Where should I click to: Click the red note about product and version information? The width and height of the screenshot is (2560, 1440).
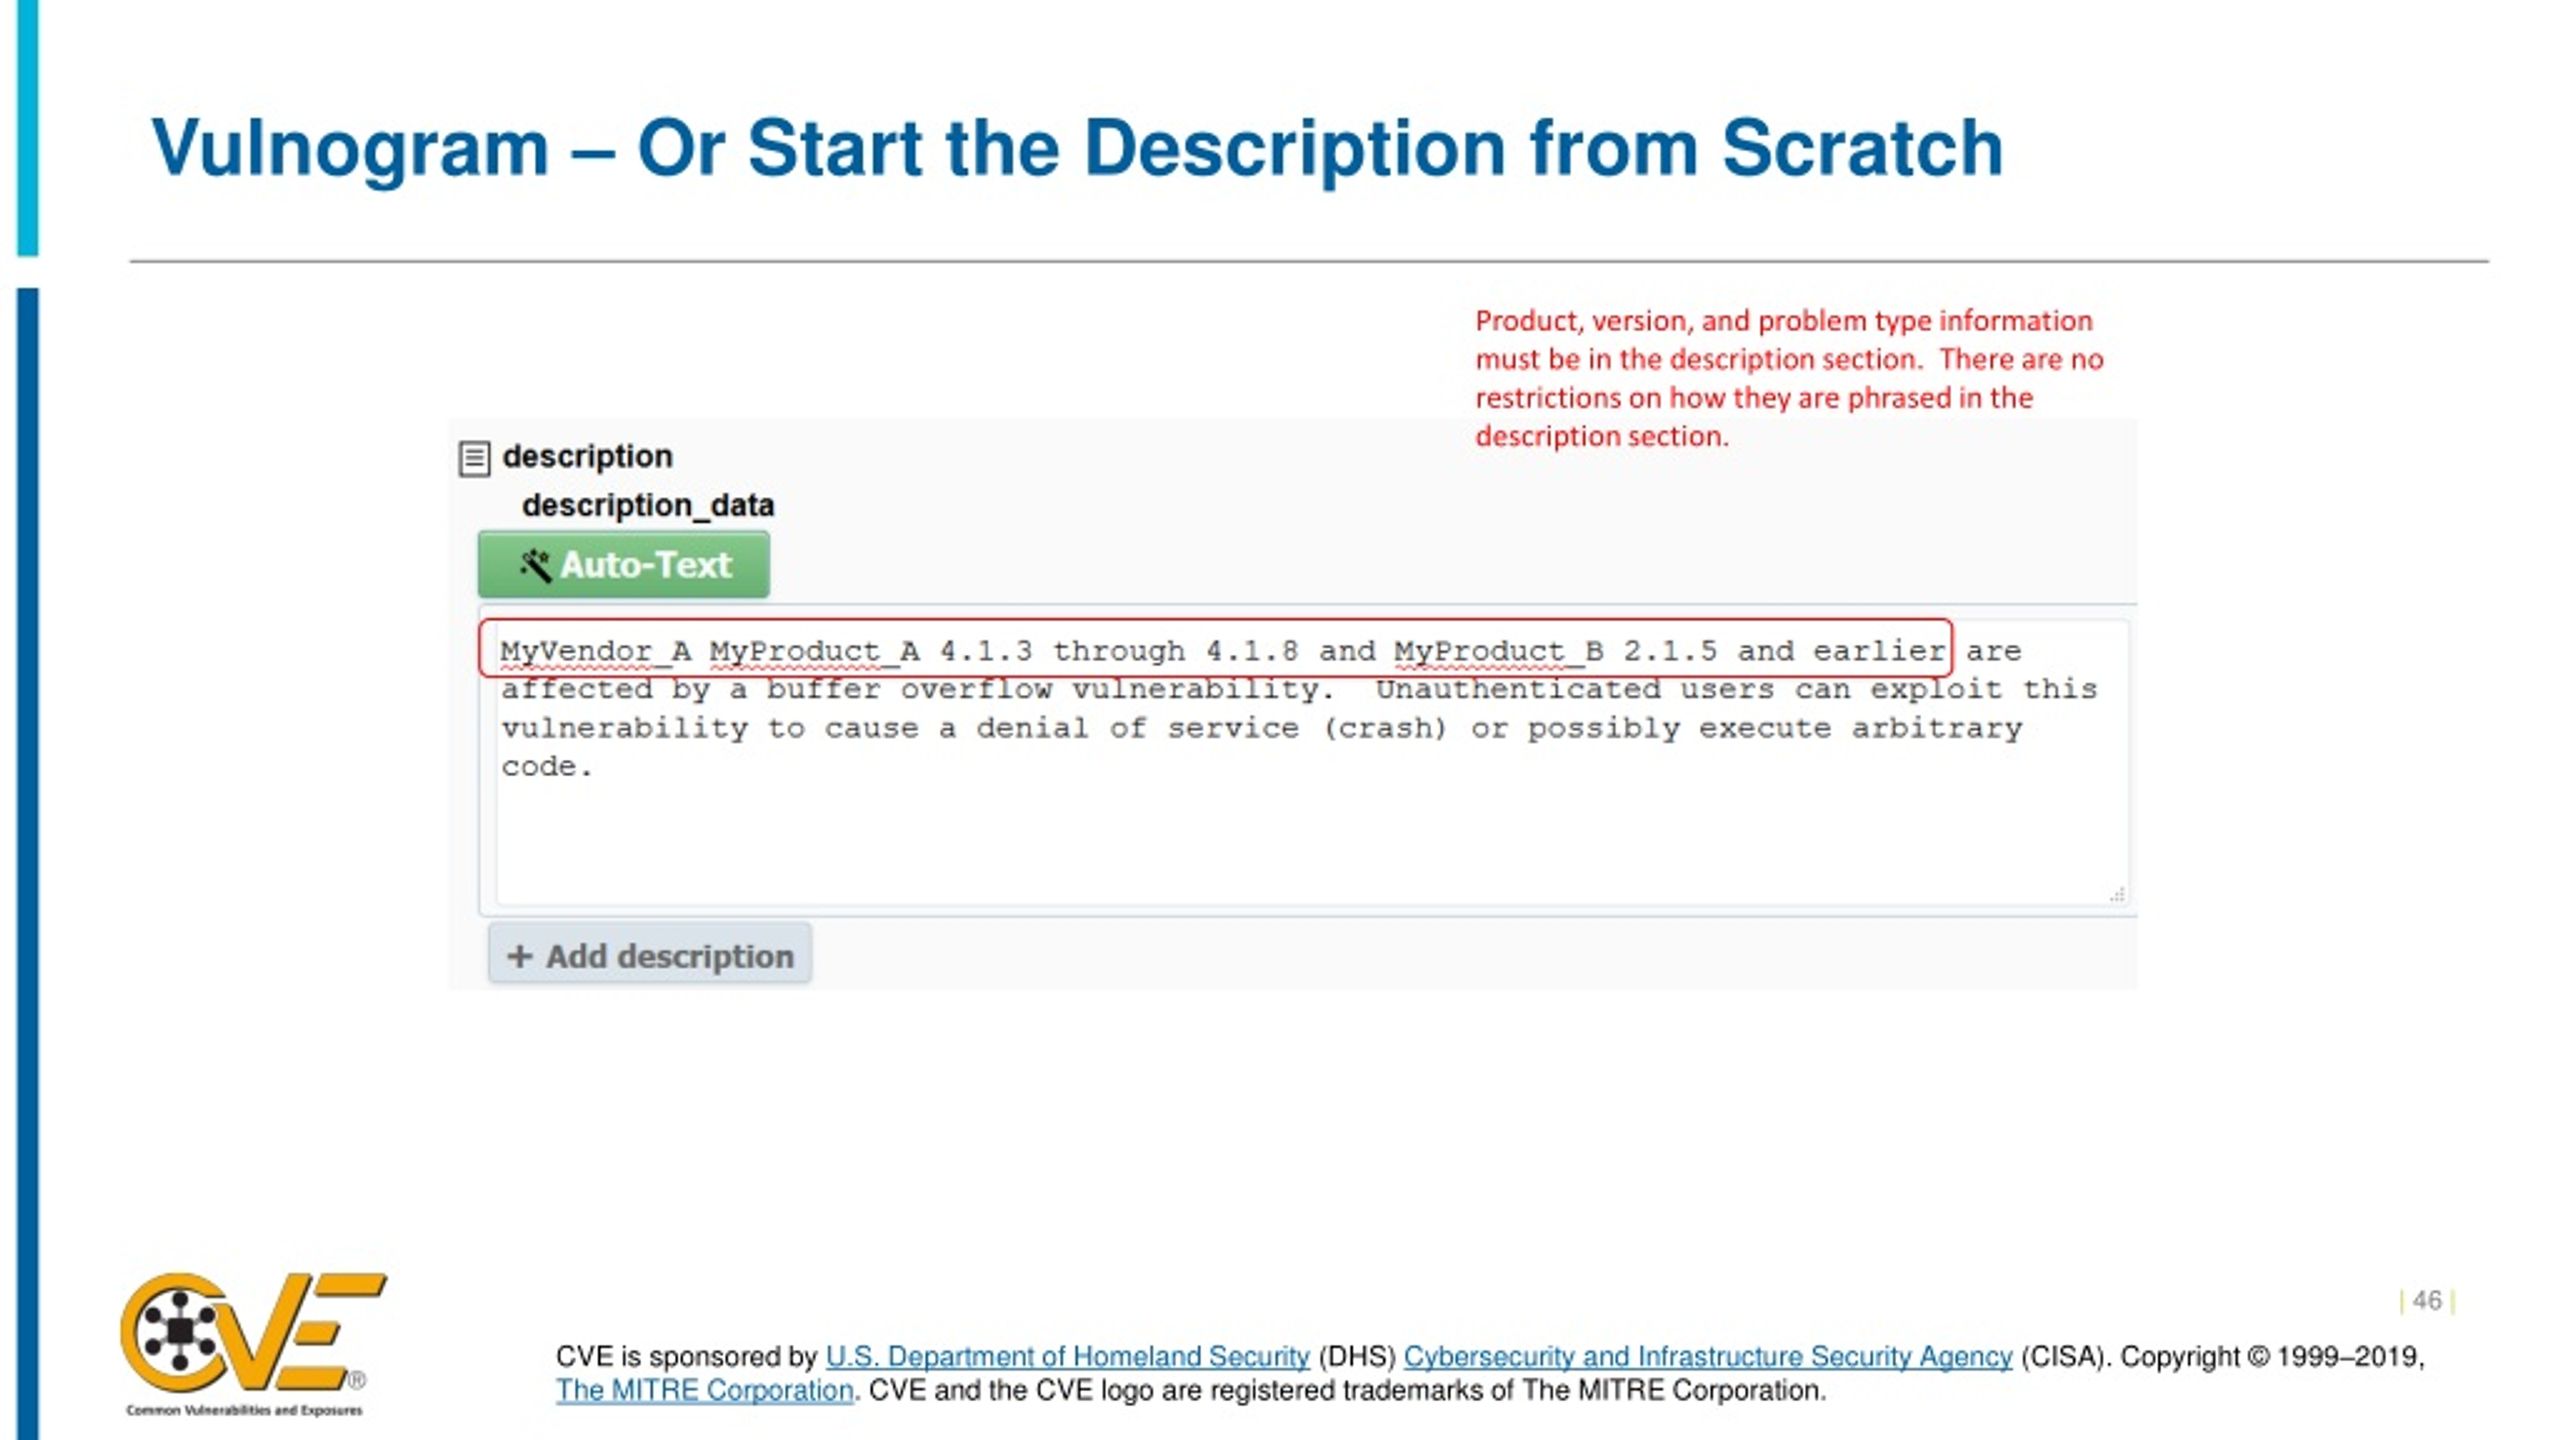(1789, 378)
